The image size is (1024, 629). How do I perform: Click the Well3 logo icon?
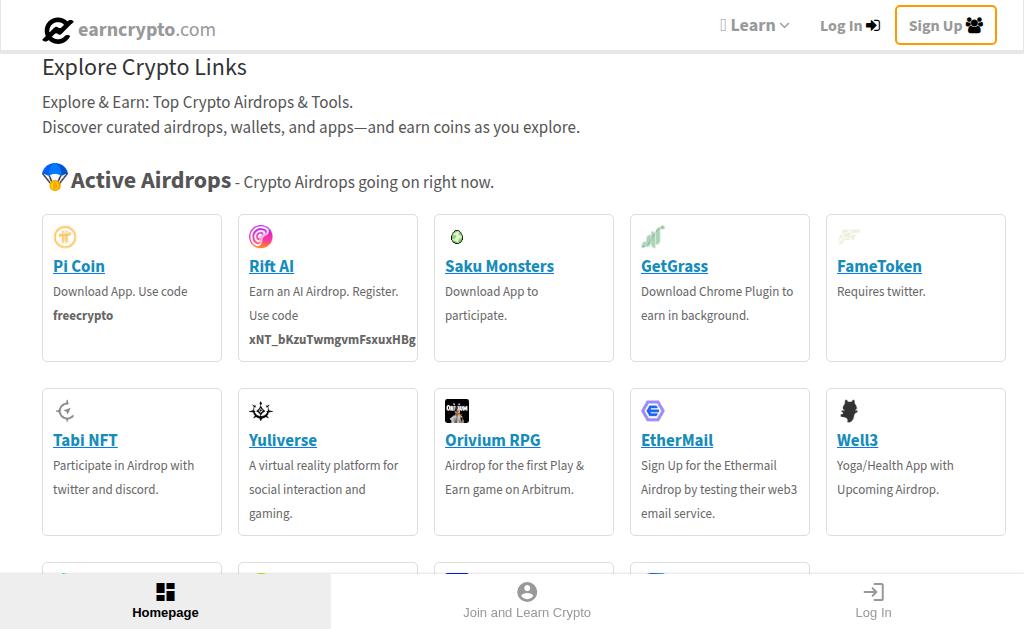point(849,411)
